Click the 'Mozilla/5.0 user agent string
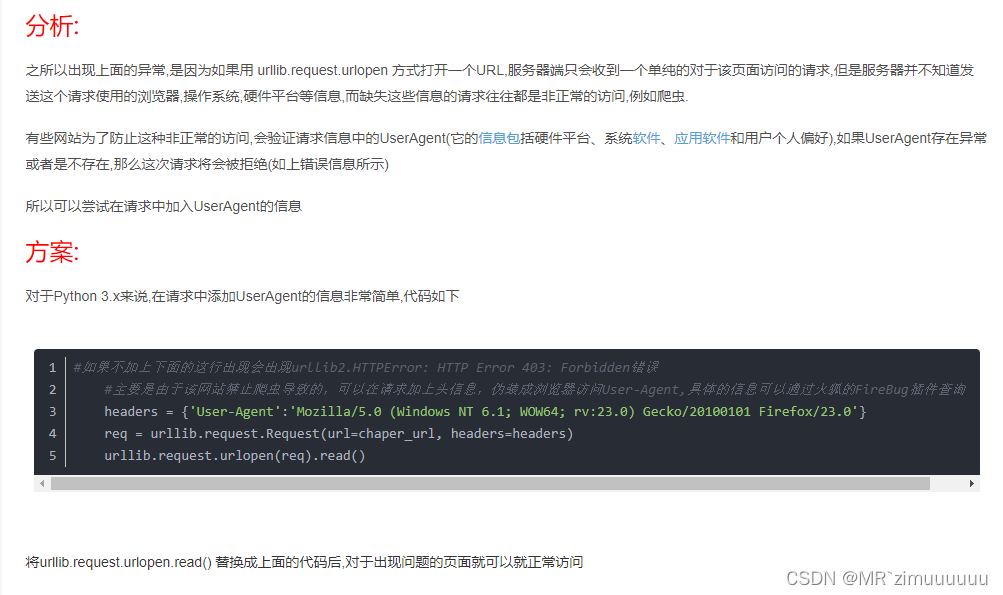1003x595 pixels. [x=574, y=411]
